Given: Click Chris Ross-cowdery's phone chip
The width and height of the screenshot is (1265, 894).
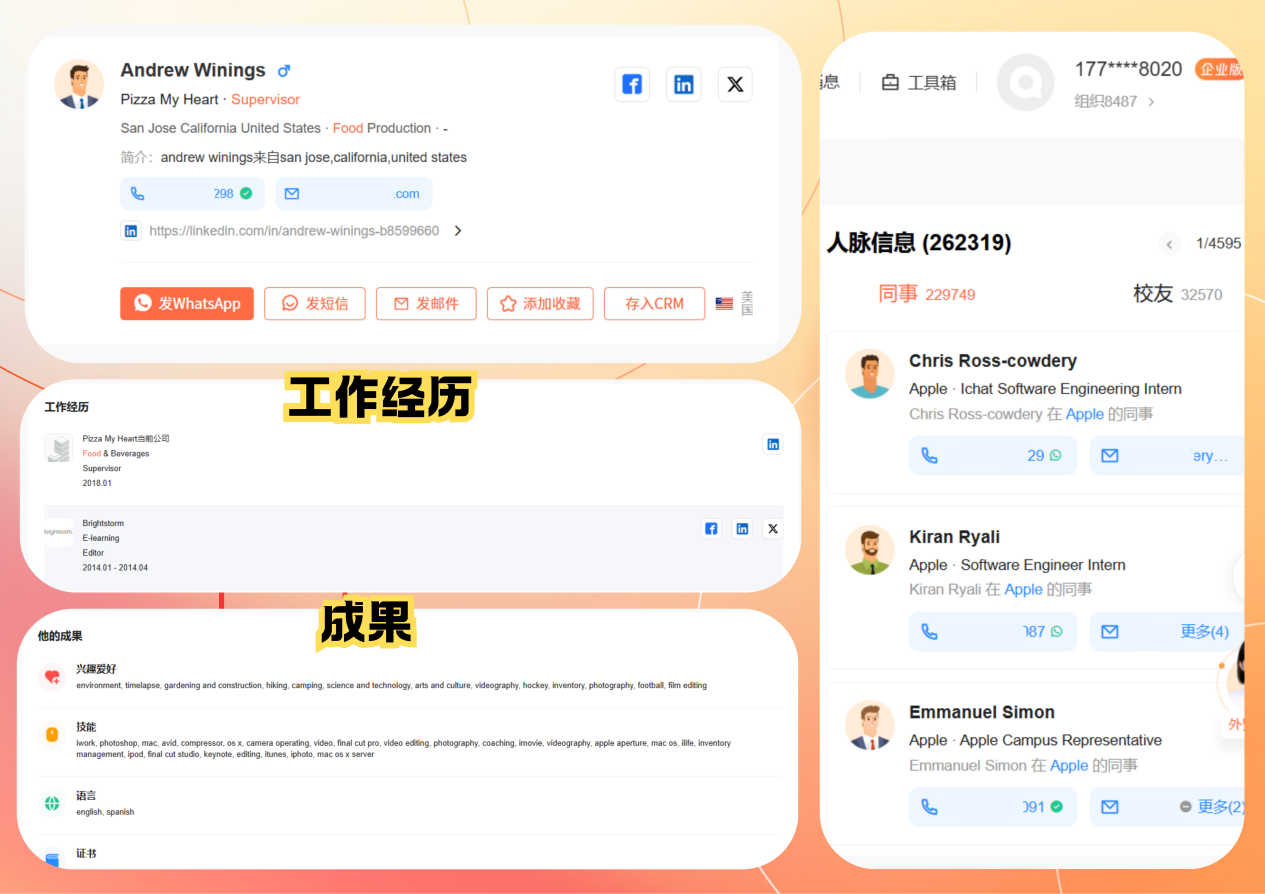Looking at the screenshot, I should pos(993,455).
